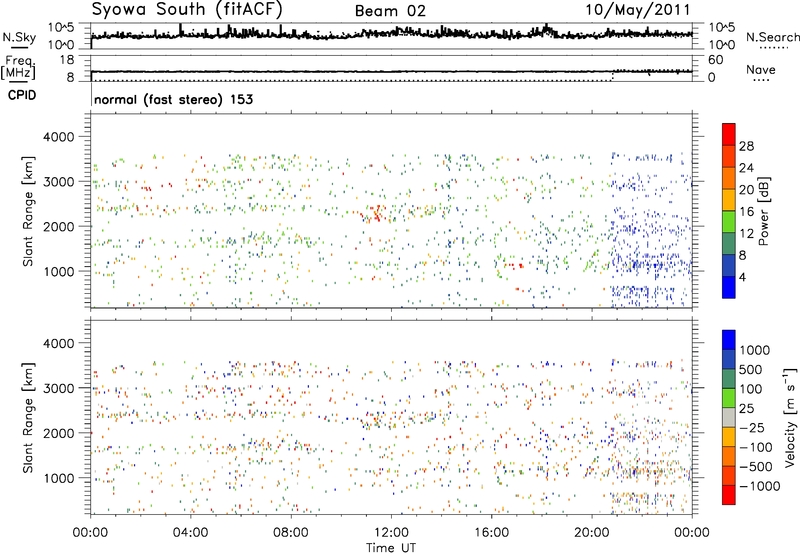The image size is (800, 554).
Task: Pick the blue top segment of velocity colorbar
Action: point(729,340)
